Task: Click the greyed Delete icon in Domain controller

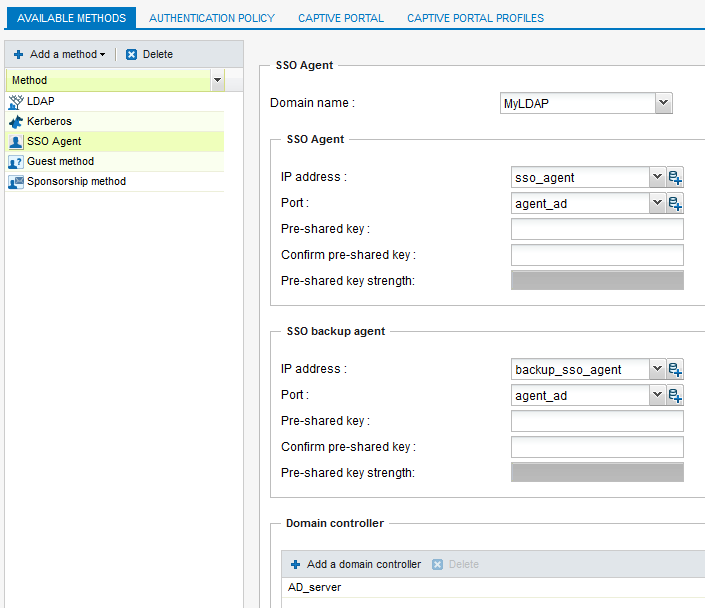Action: coord(437,564)
